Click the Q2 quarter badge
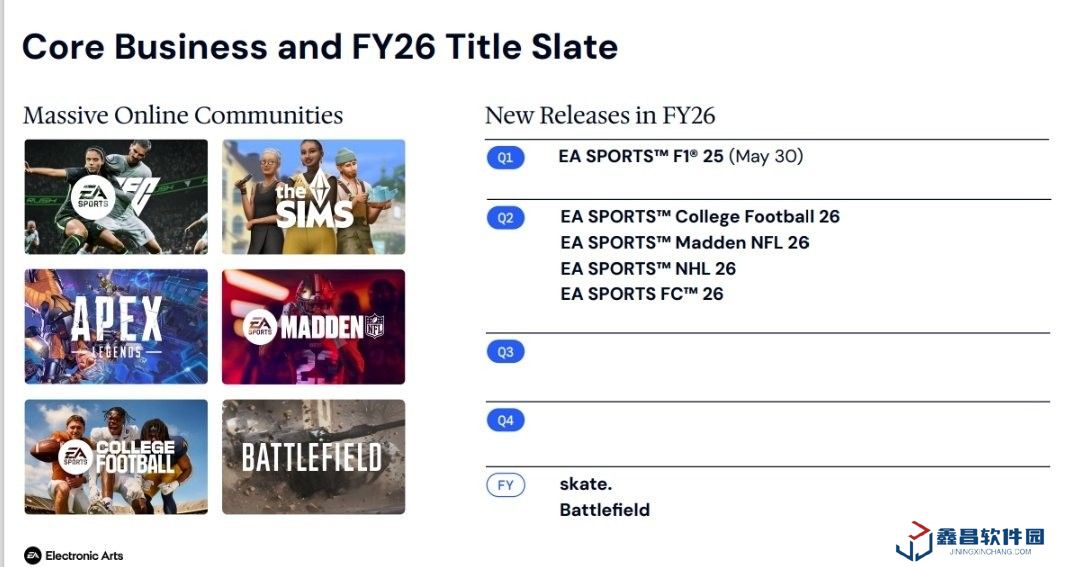Image resolution: width=1070 pixels, height=567 pixels. 505,218
